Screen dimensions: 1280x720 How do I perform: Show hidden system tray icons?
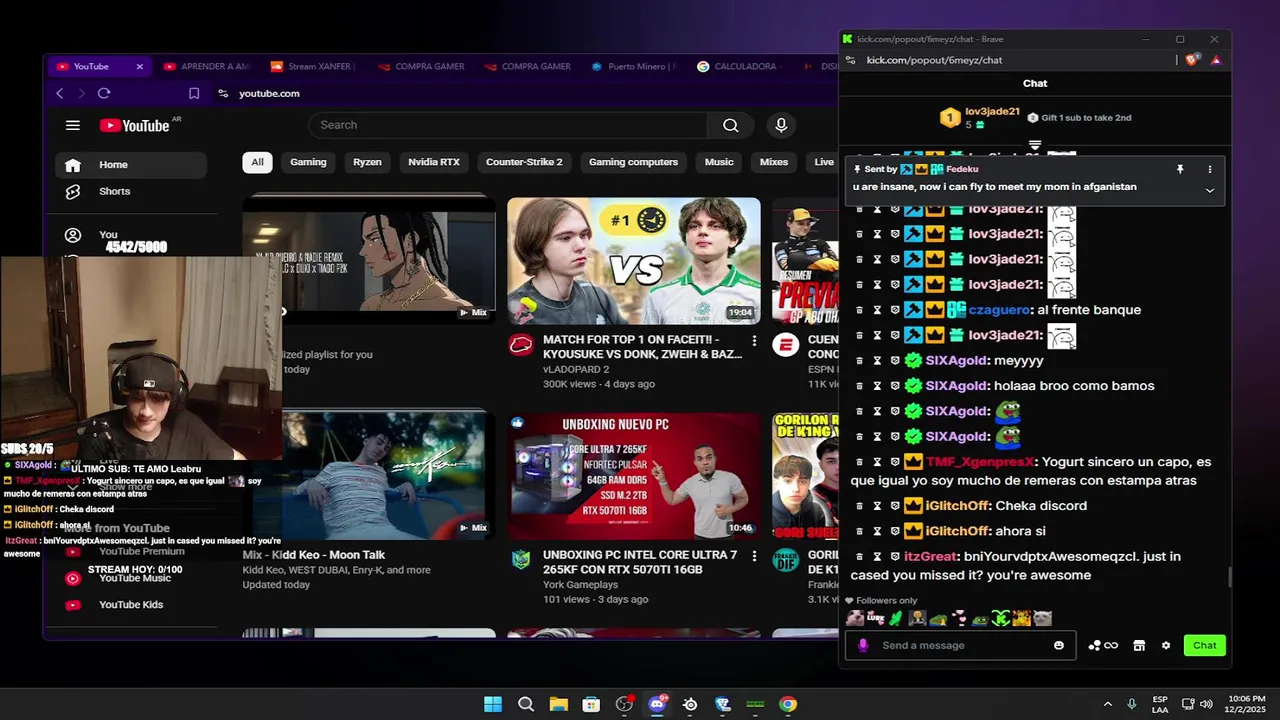(1107, 704)
